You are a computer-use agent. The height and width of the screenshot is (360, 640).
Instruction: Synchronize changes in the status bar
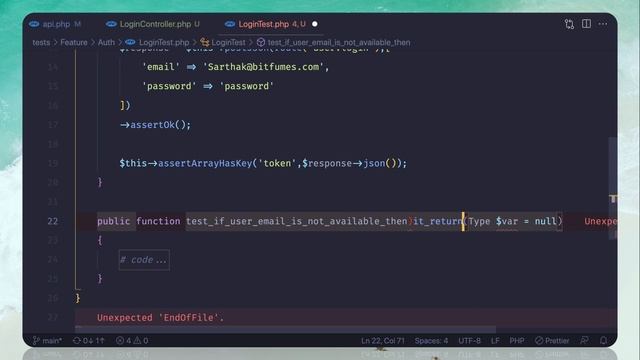[89, 340]
